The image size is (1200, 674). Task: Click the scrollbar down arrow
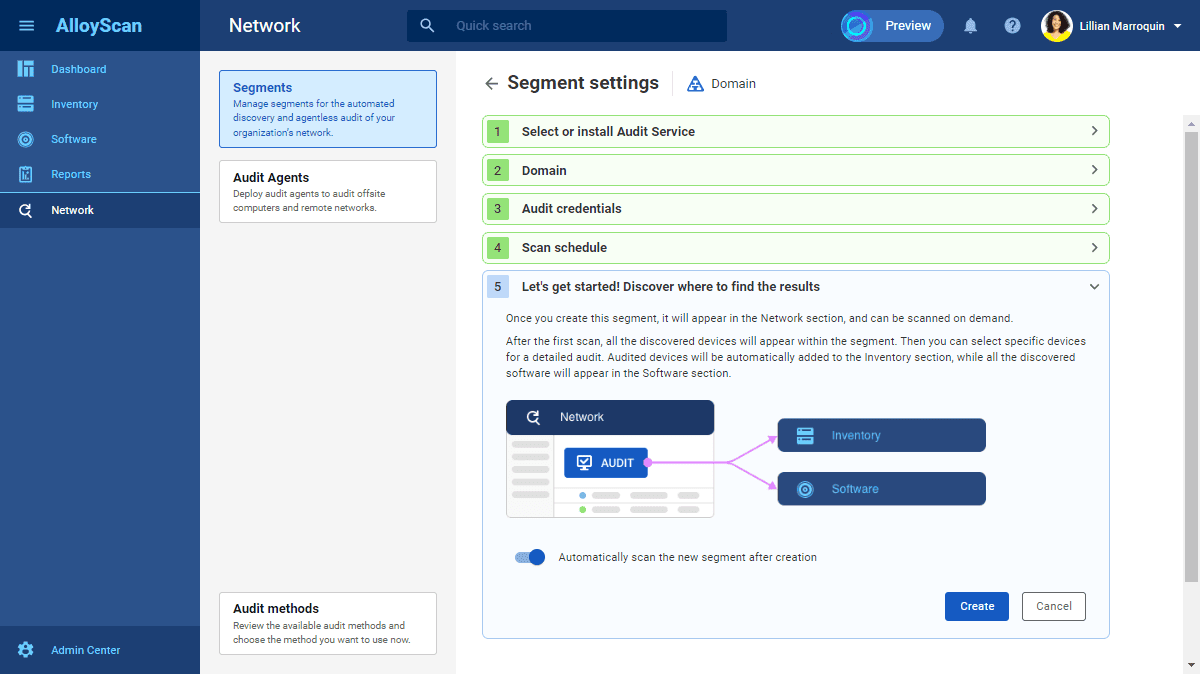(x=1191, y=665)
